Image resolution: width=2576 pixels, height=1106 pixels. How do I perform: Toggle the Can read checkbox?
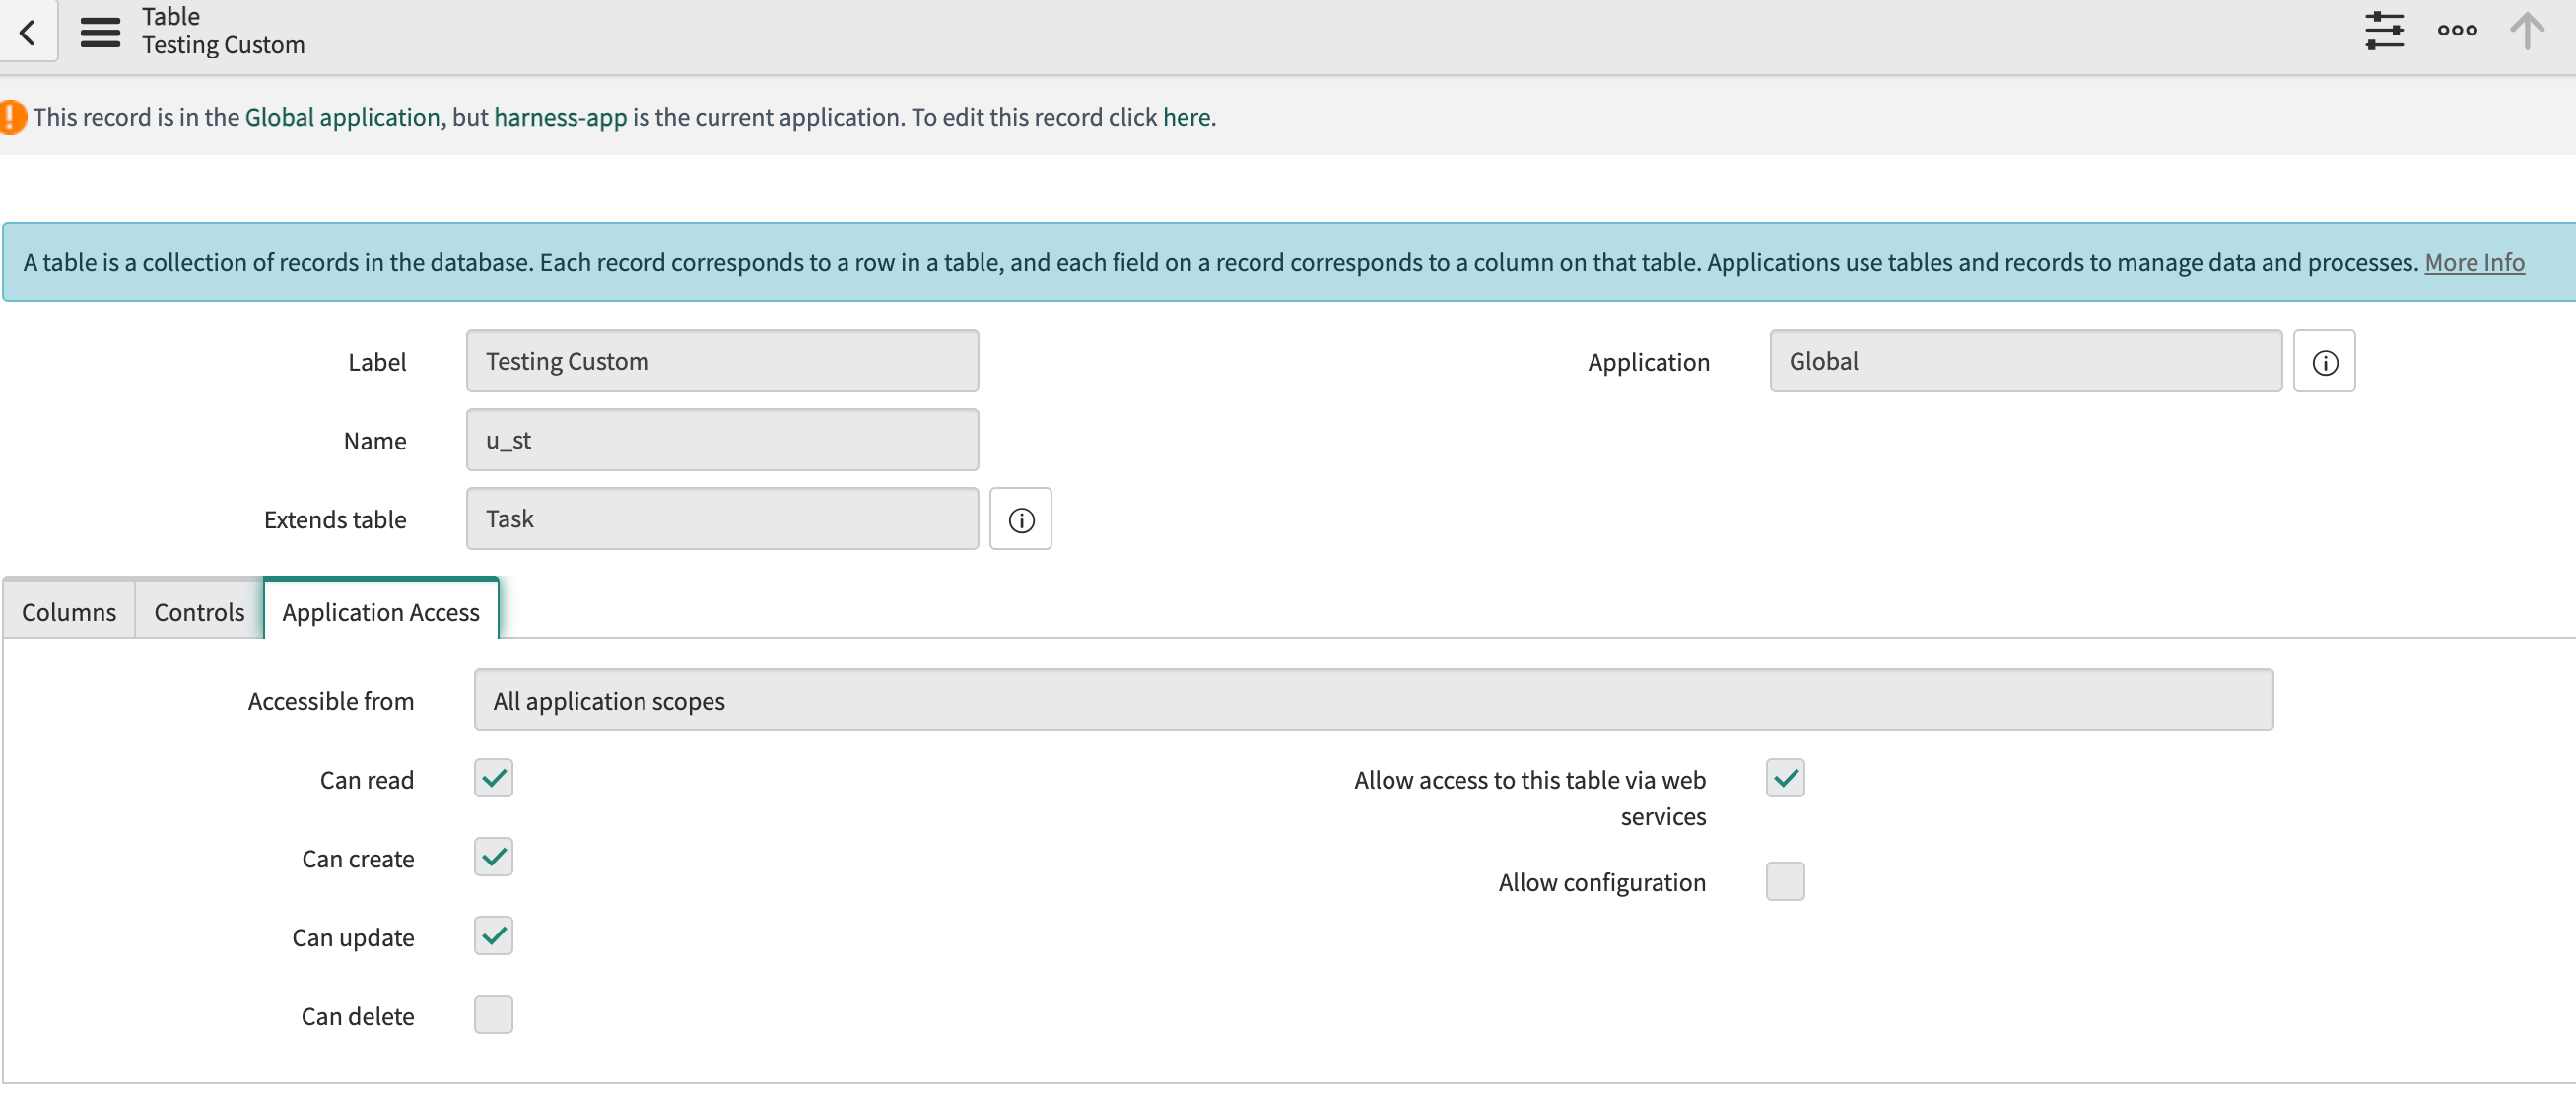click(493, 778)
